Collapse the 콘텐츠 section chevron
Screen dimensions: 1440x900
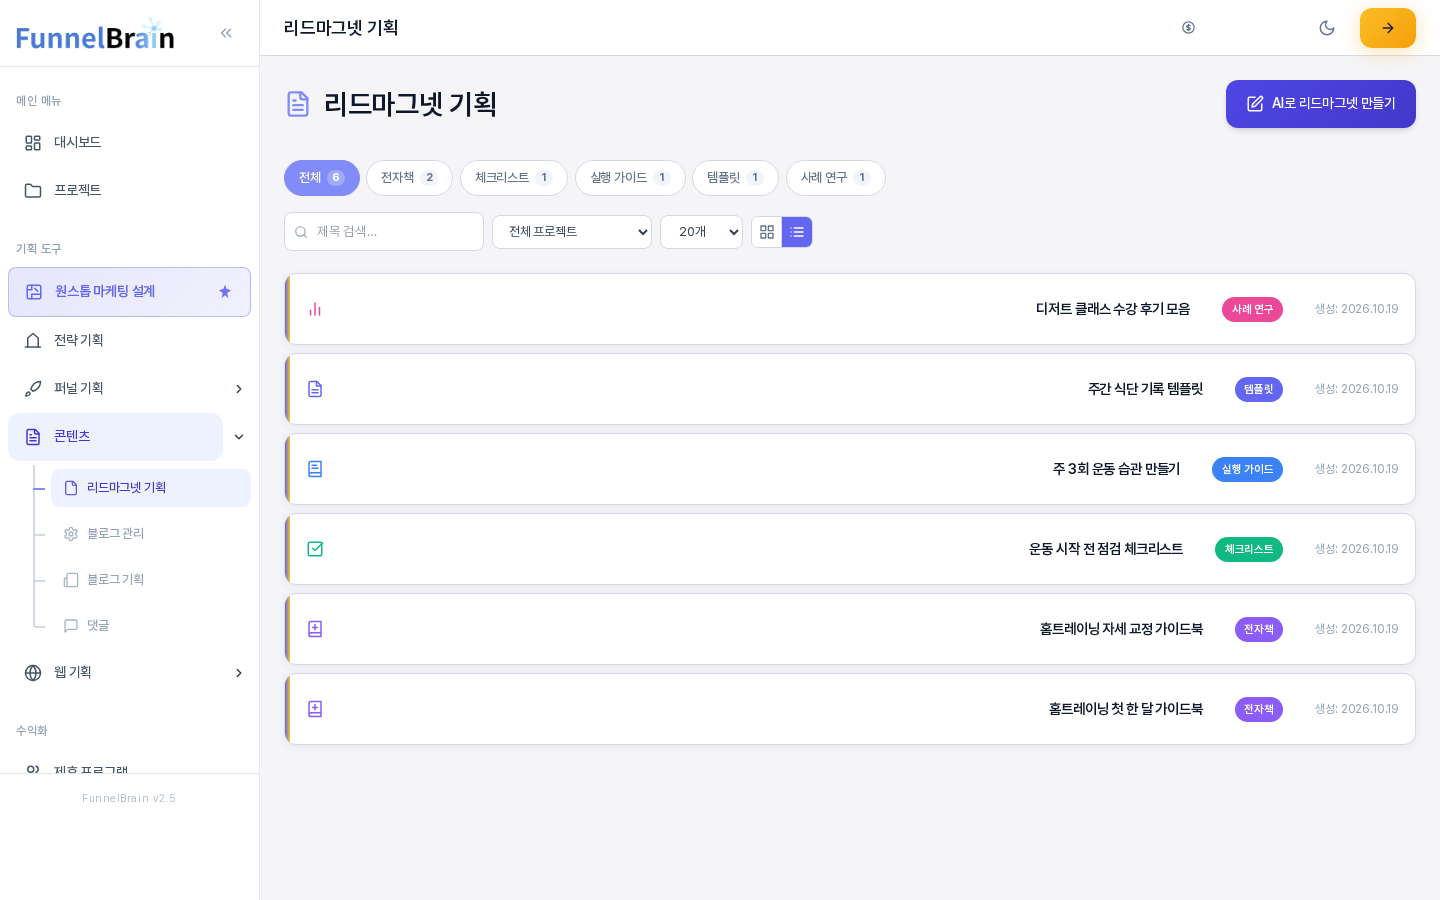pyautogui.click(x=239, y=437)
